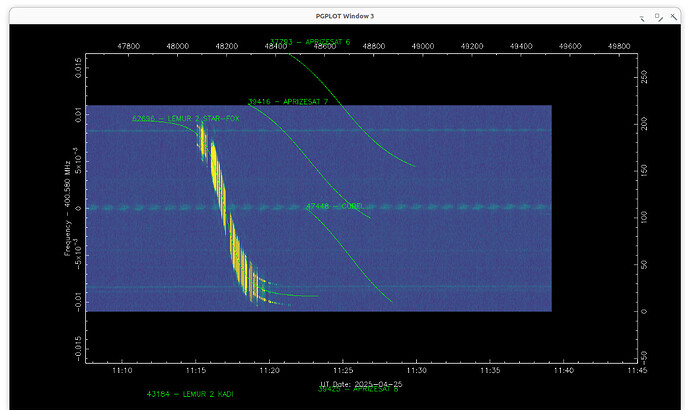Click the 47800 top axis label
This screenshot has width=690, height=410.
pyautogui.click(x=128, y=46)
